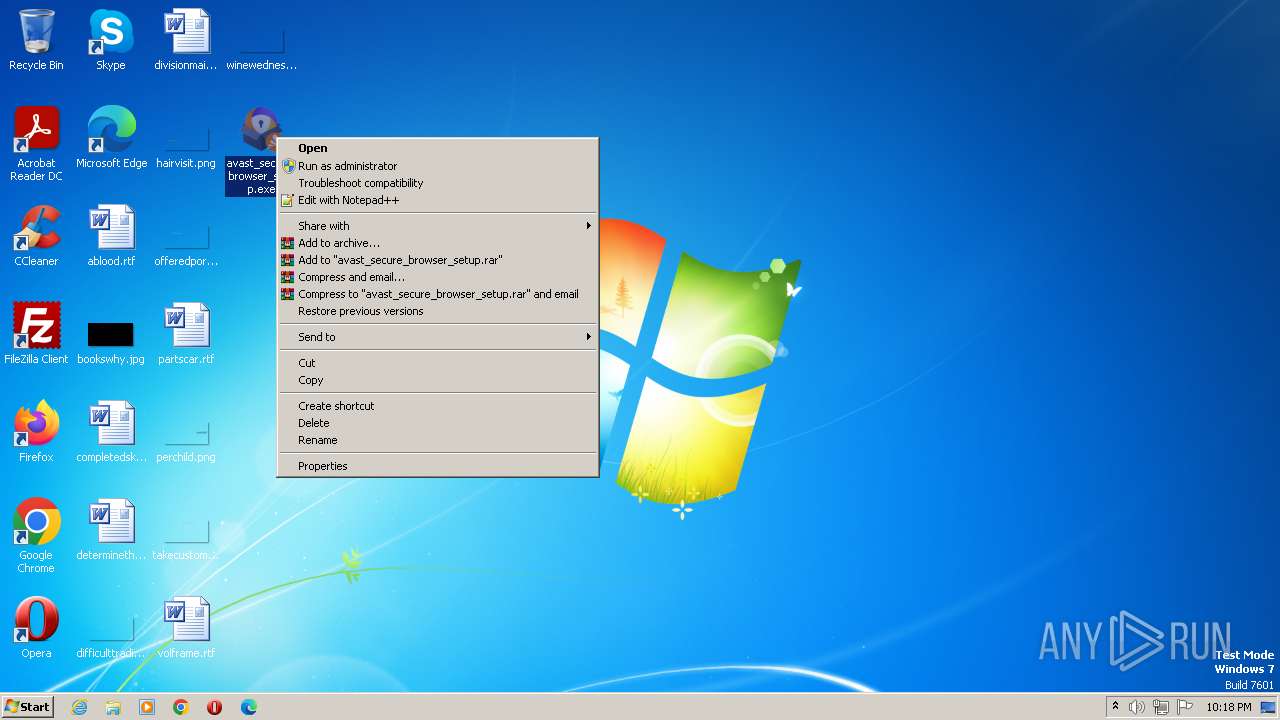The height and width of the screenshot is (720, 1280).
Task: Choose Copy in the context menu
Action: pyautogui.click(x=438, y=380)
